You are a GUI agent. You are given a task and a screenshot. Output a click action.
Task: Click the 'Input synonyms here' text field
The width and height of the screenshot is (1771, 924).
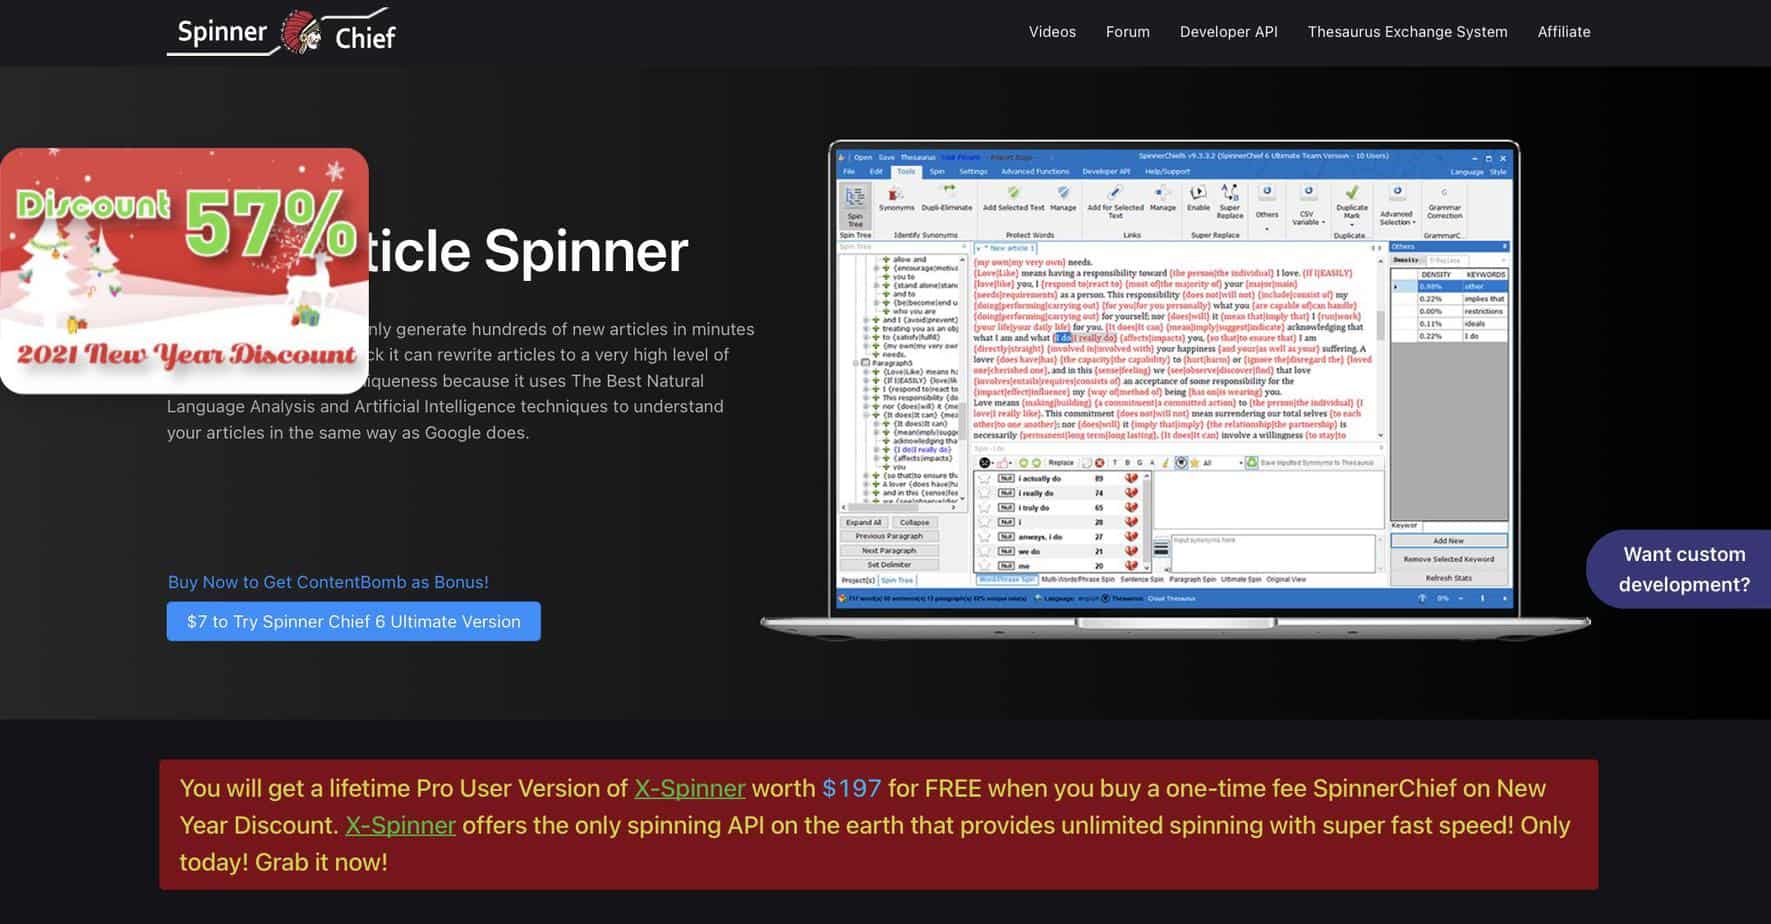(x=1272, y=553)
